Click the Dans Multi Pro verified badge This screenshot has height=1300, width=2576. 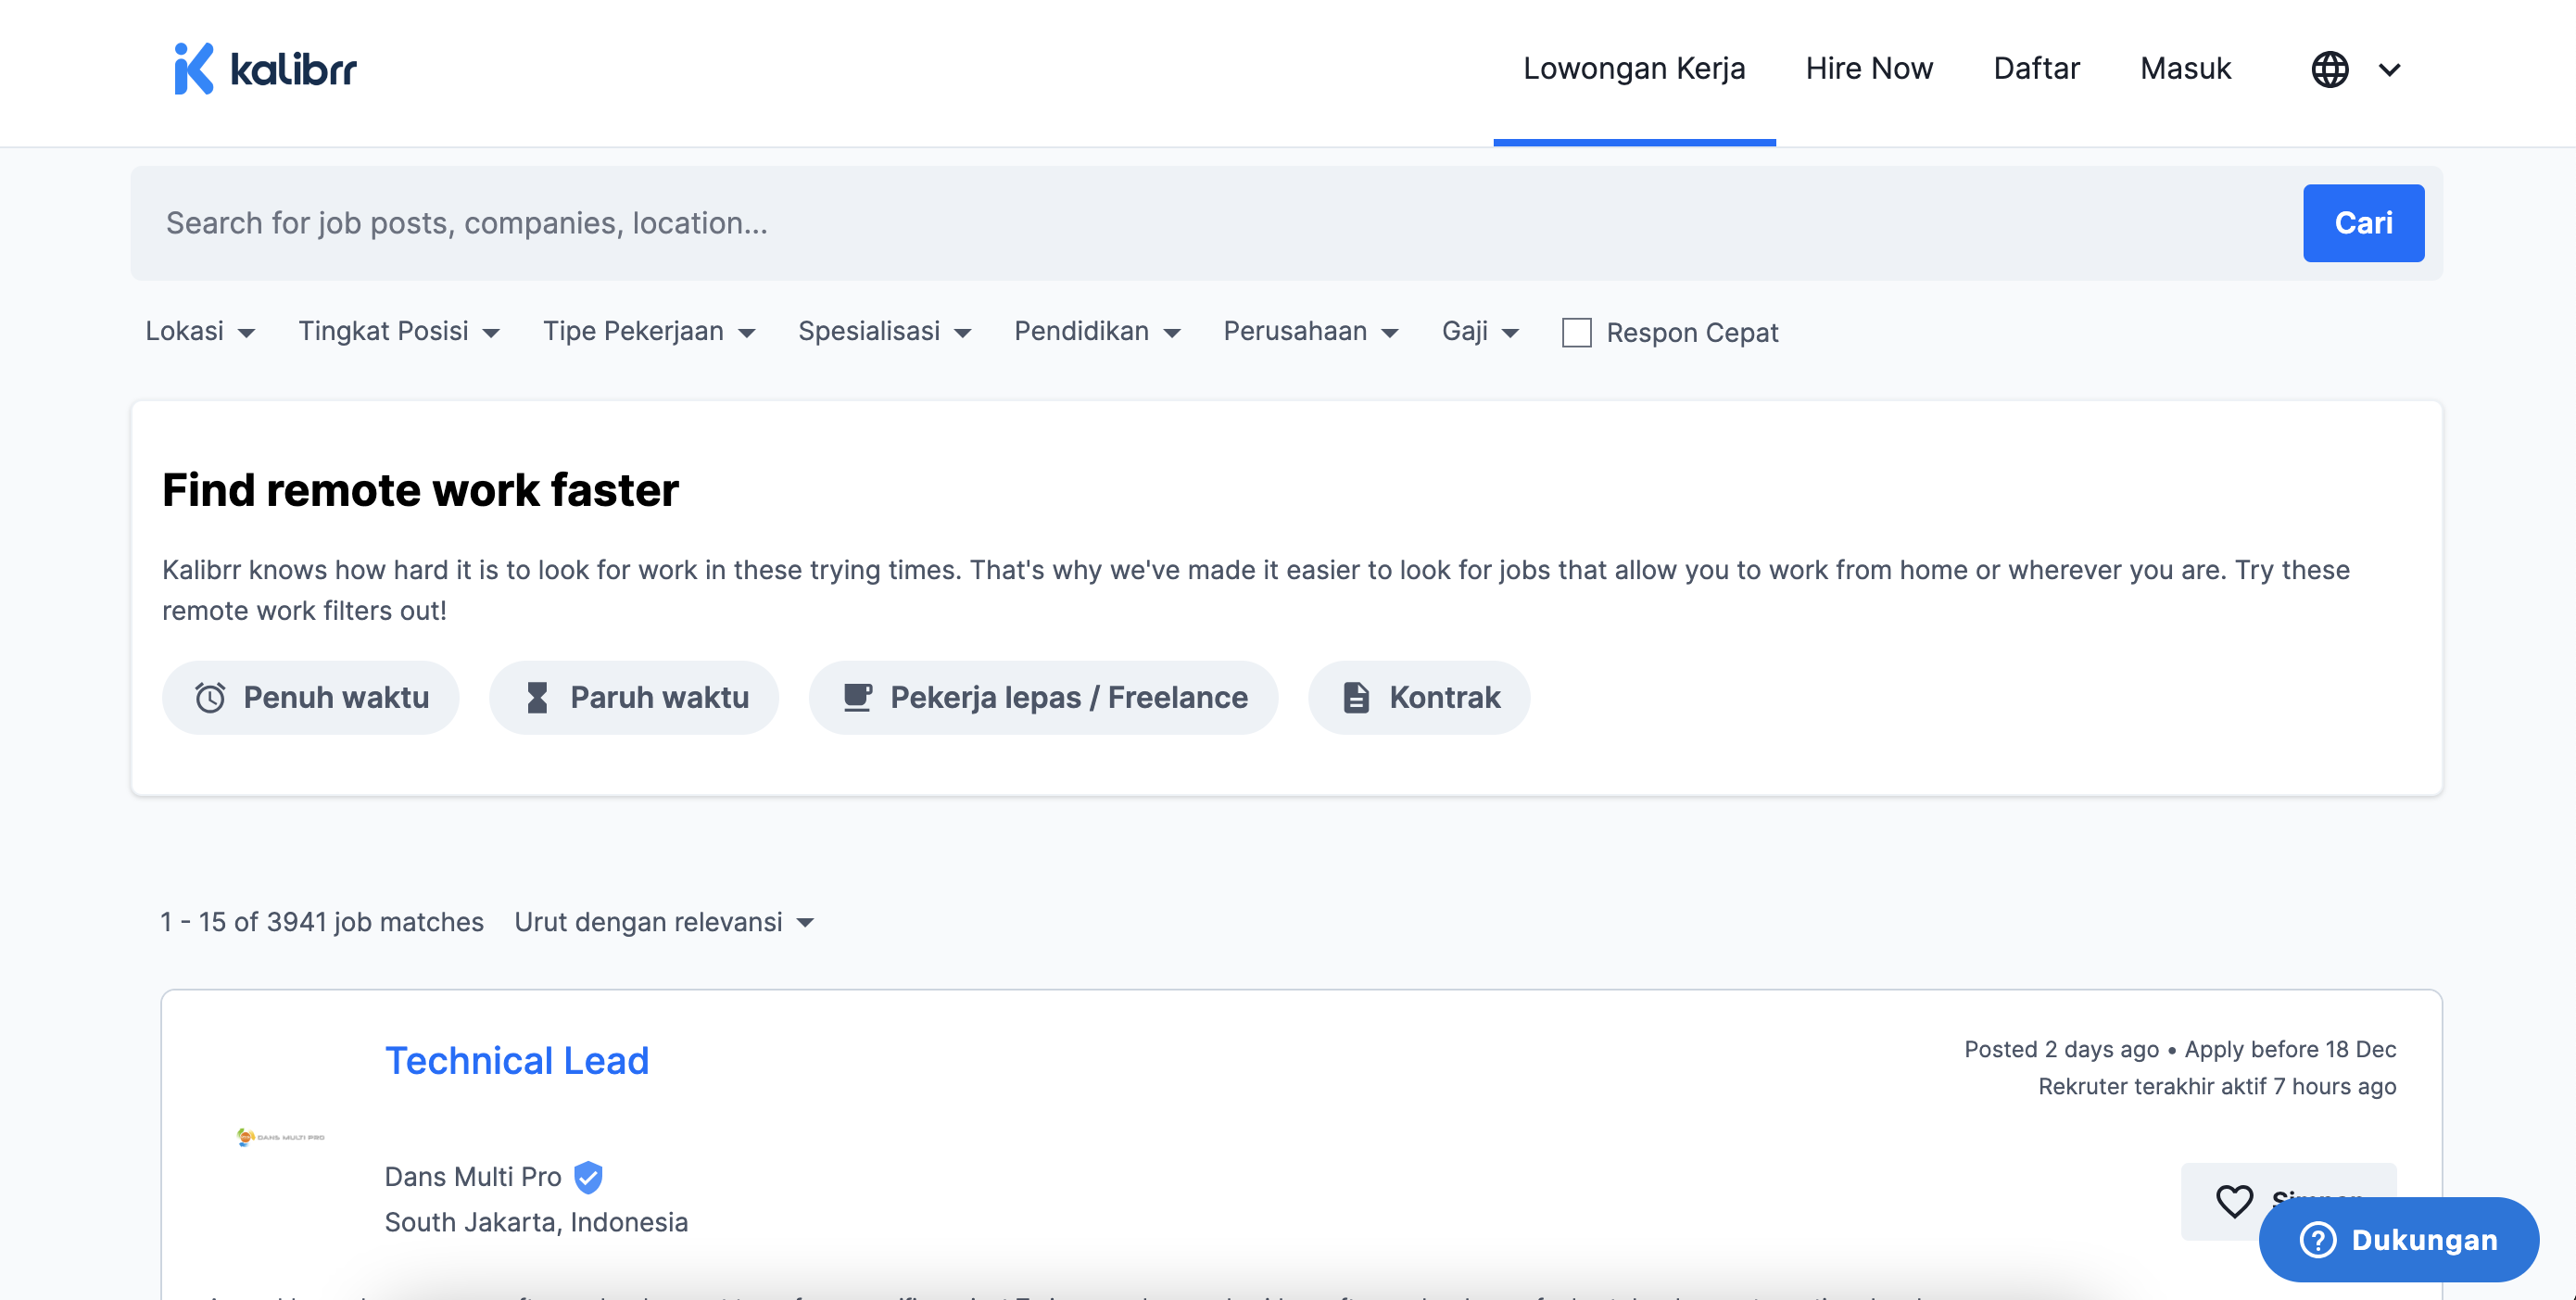pos(588,1177)
